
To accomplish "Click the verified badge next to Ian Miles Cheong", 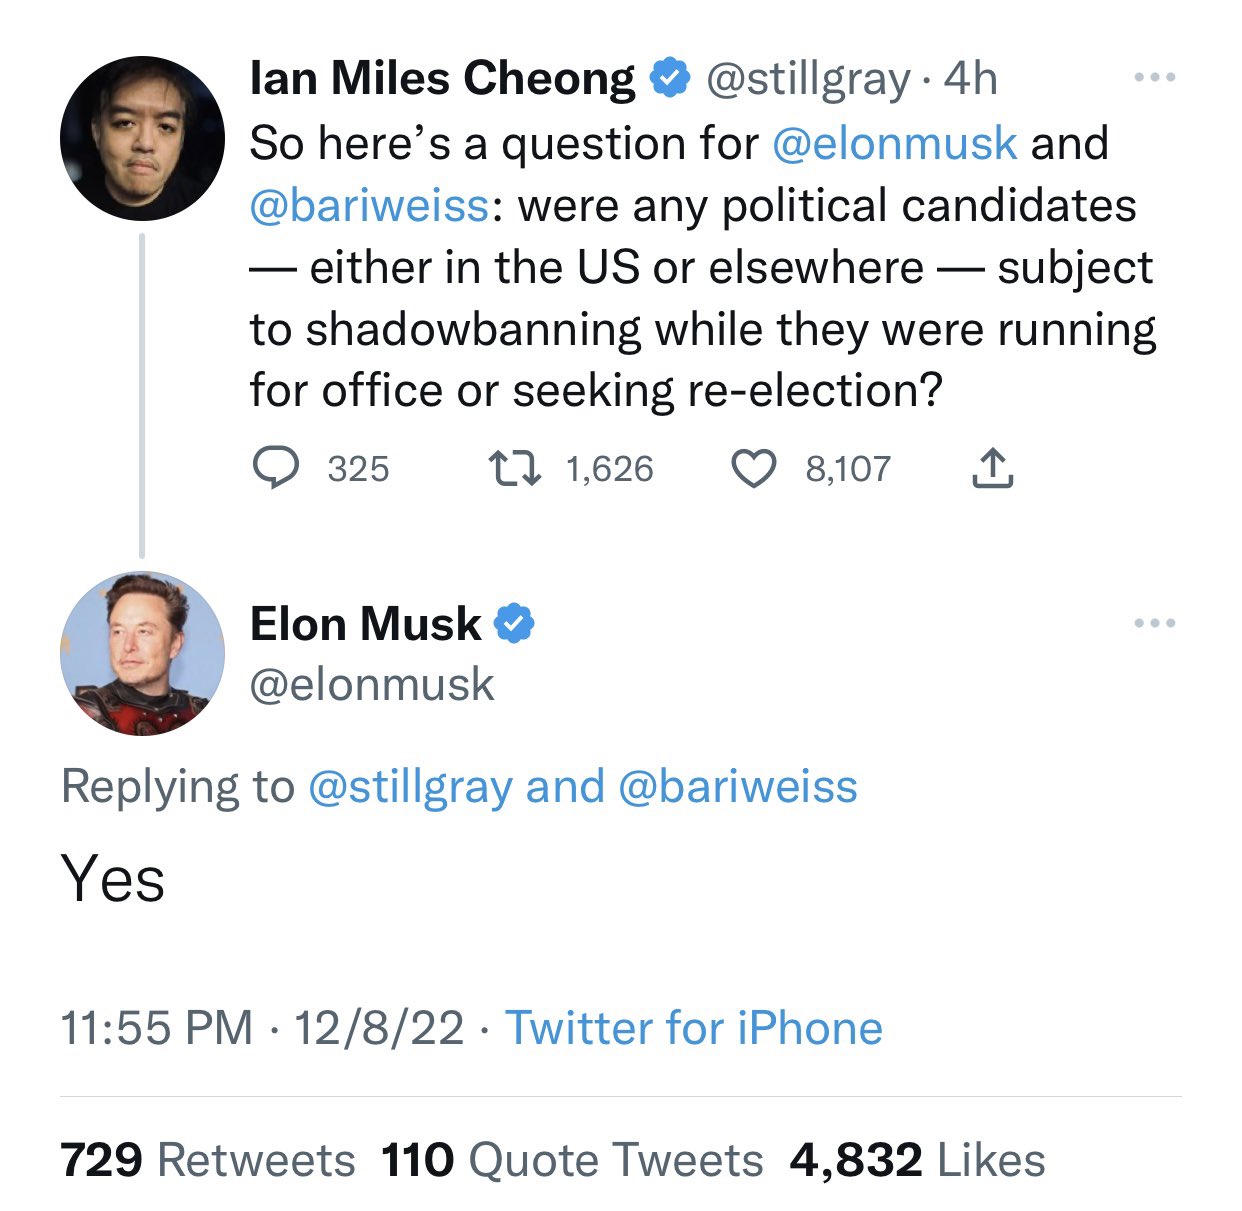I will tap(670, 78).
